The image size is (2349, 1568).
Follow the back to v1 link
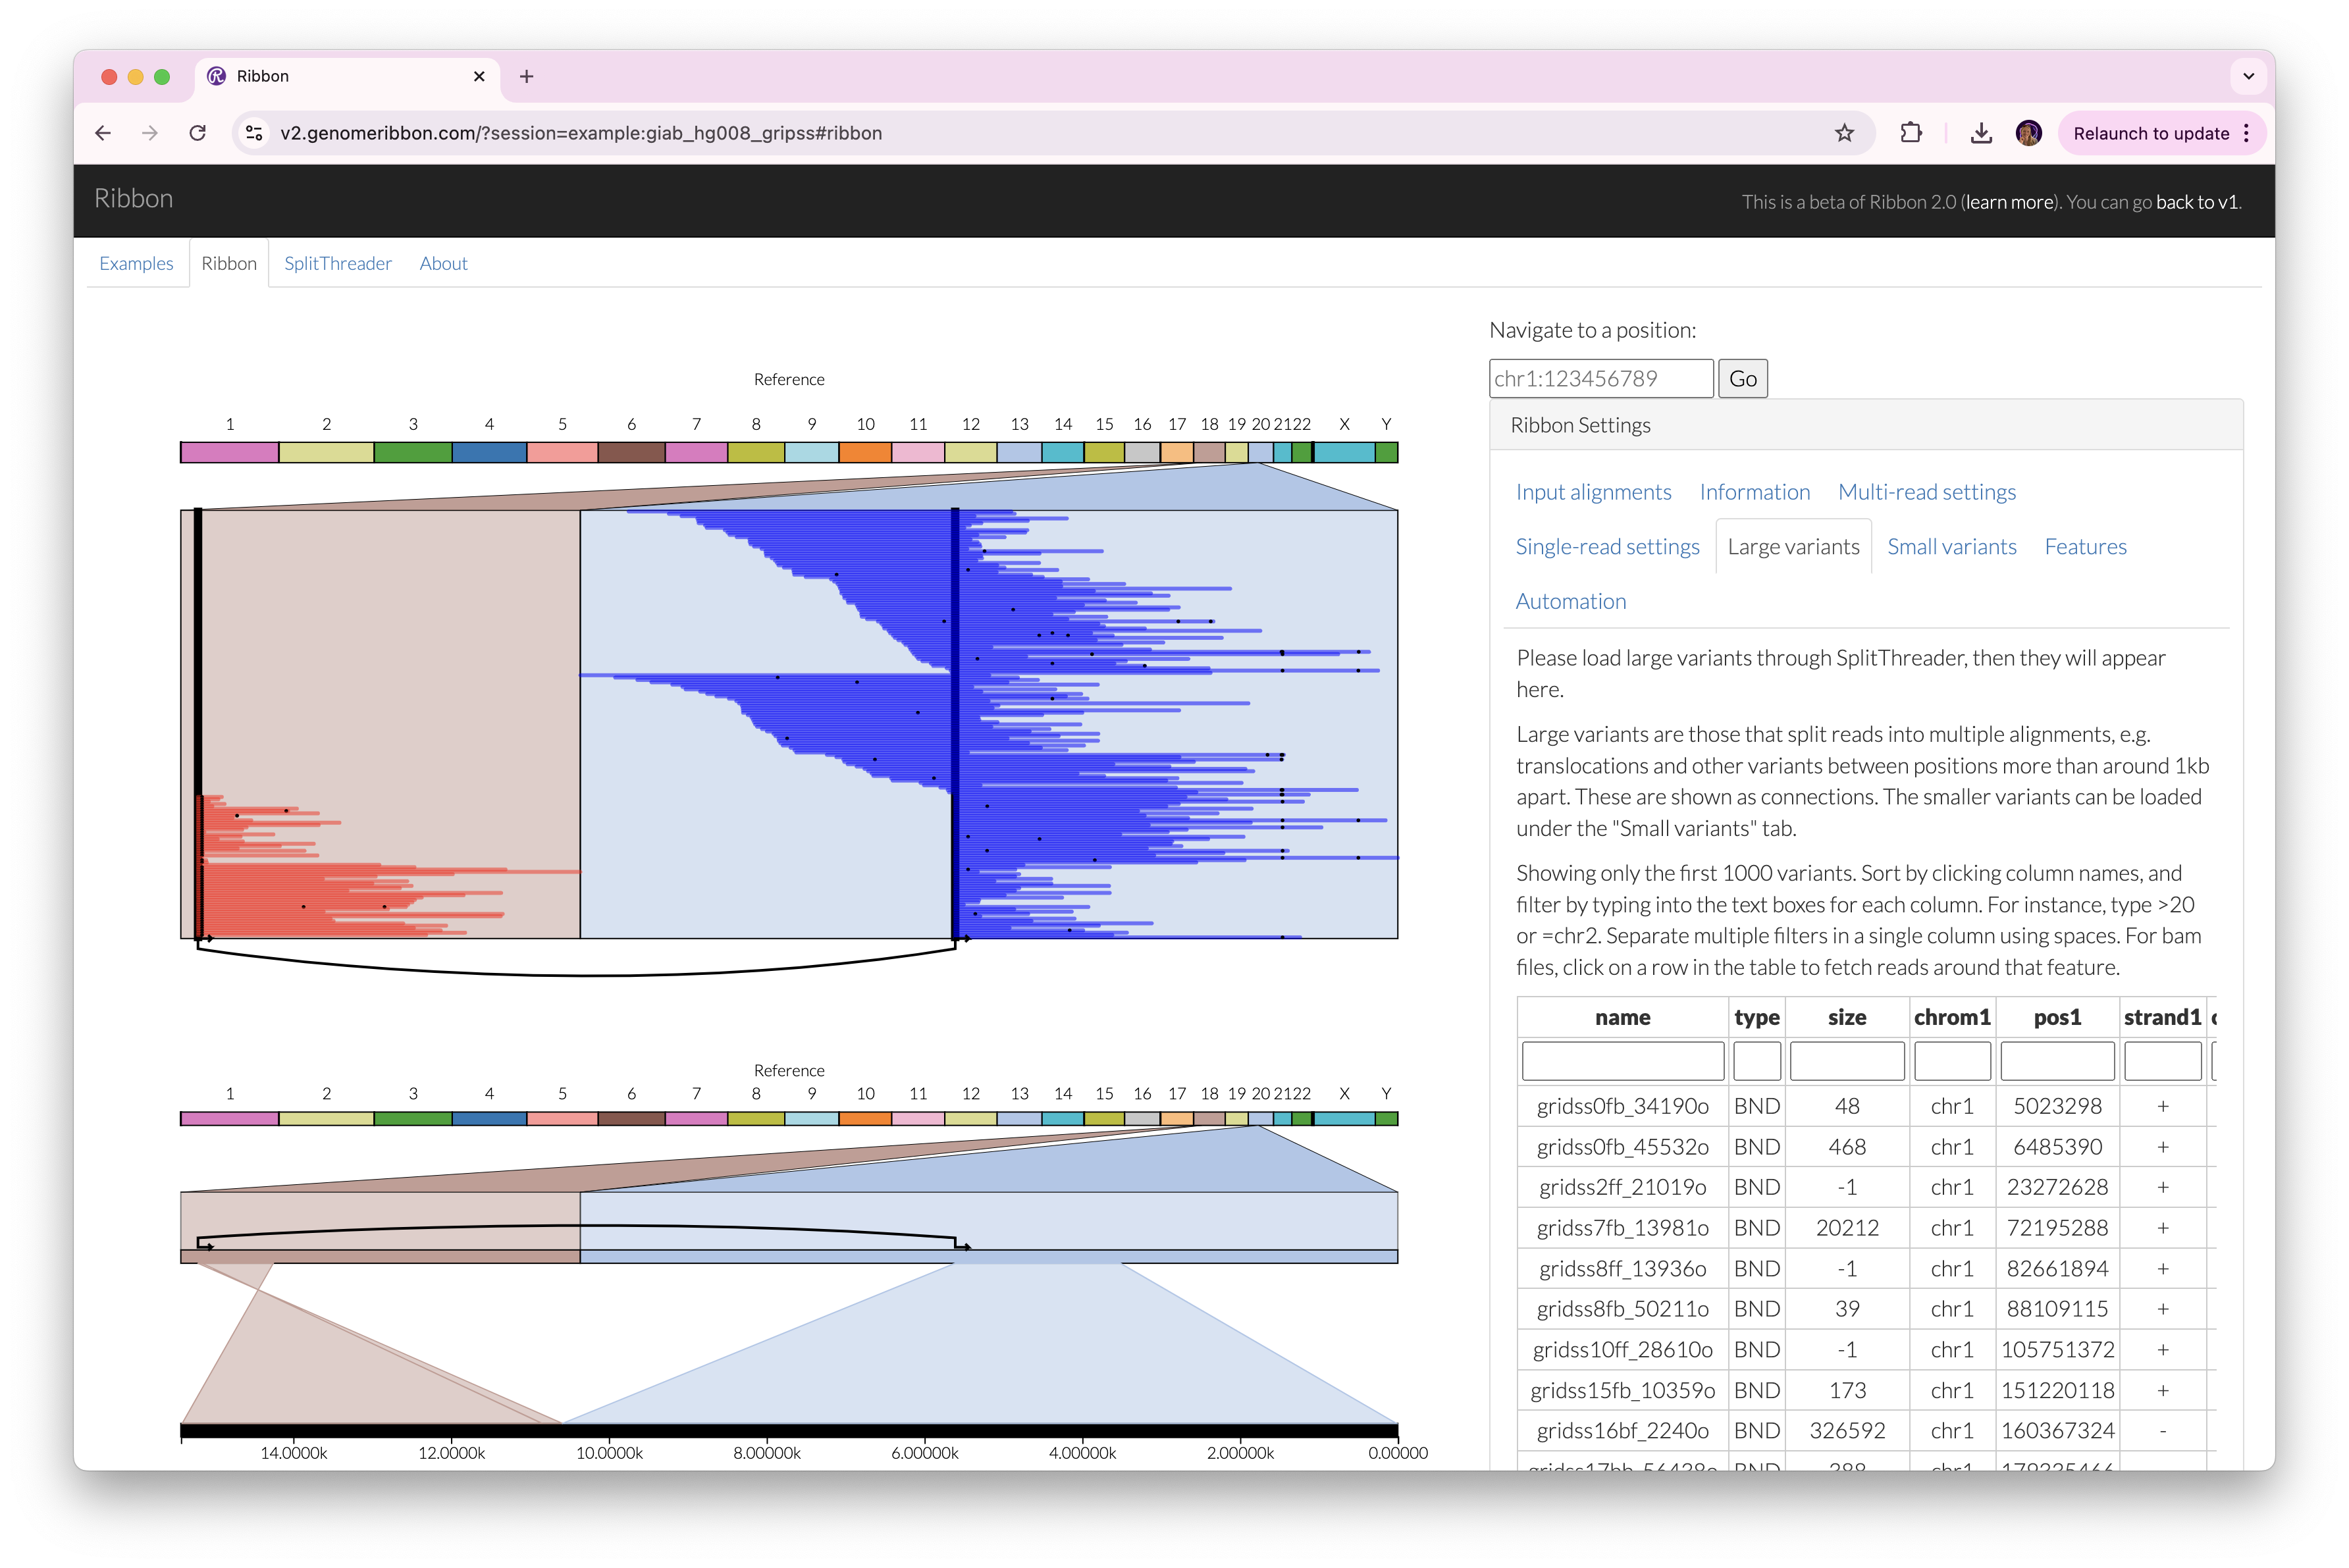click(x=2196, y=202)
